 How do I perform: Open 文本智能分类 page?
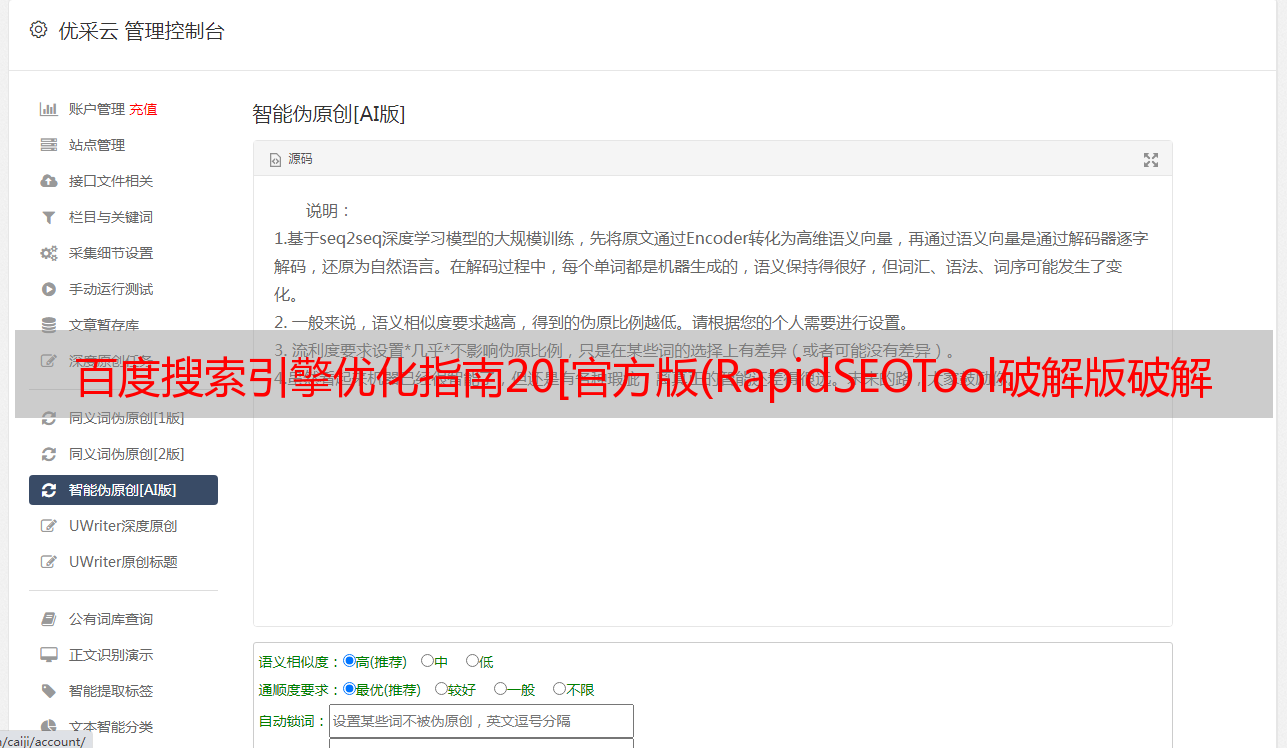[111, 727]
